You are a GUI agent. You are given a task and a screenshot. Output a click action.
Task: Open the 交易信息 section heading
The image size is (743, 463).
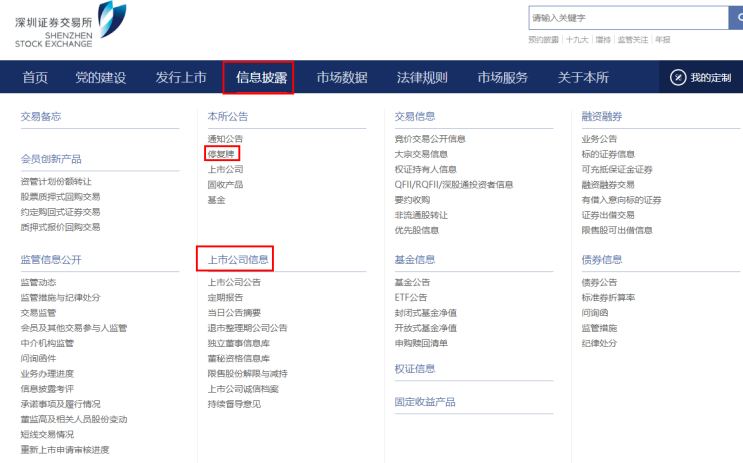coord(415,117)
